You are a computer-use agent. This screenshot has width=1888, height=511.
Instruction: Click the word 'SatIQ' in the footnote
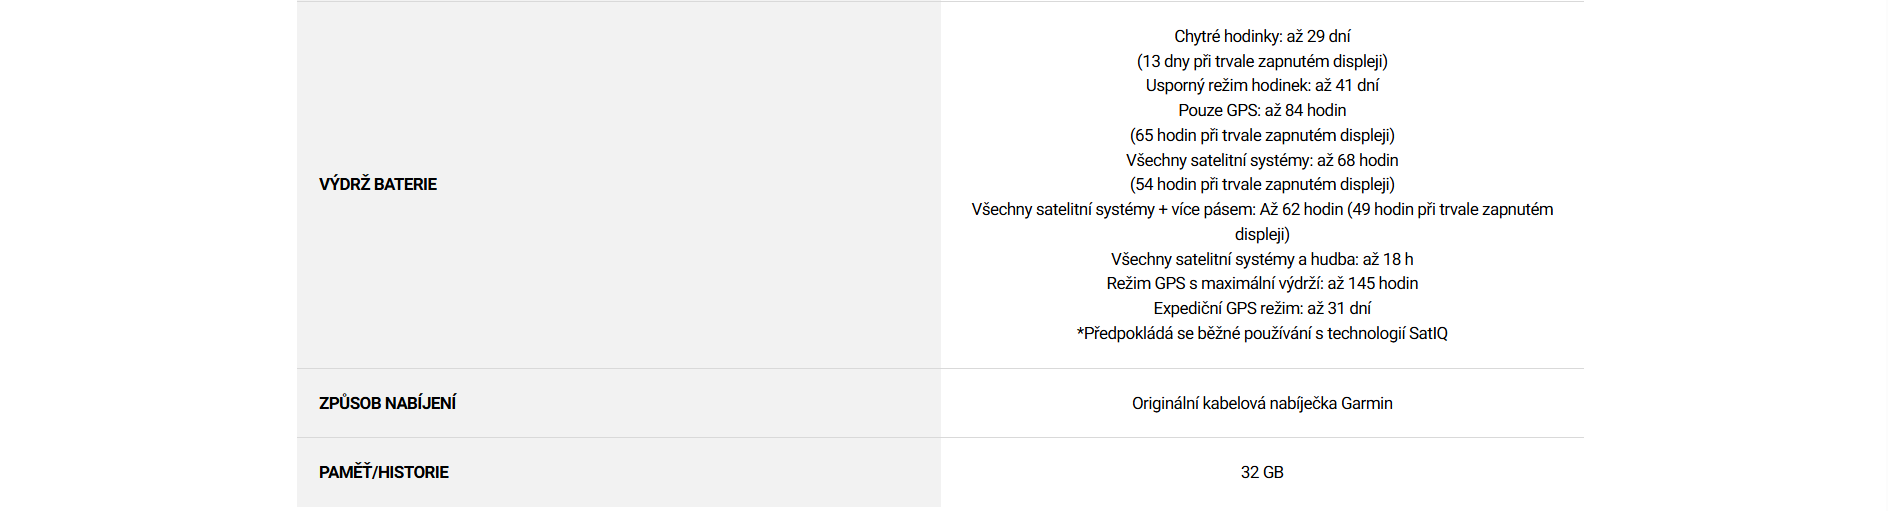(x=1428, y=333)
